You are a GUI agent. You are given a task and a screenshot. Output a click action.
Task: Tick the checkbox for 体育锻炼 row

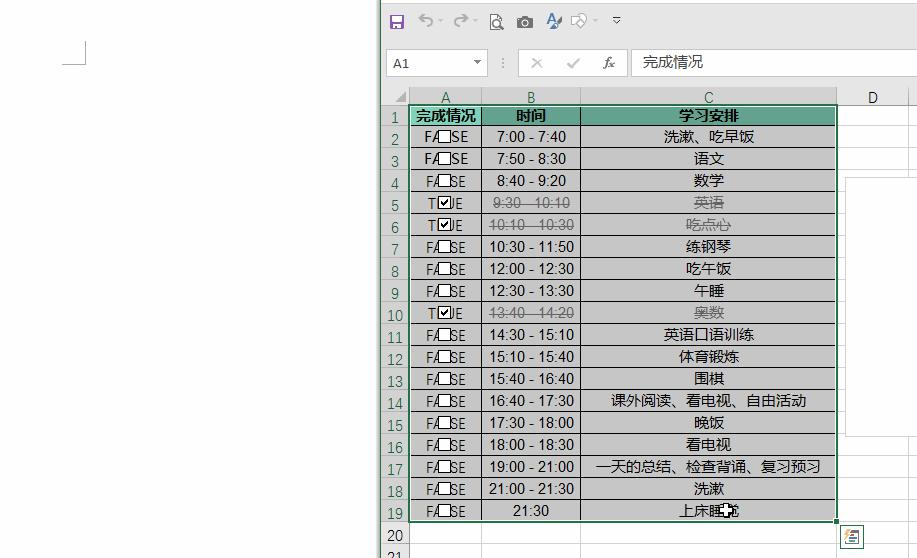pyautogui.click(x=444, y=357)
